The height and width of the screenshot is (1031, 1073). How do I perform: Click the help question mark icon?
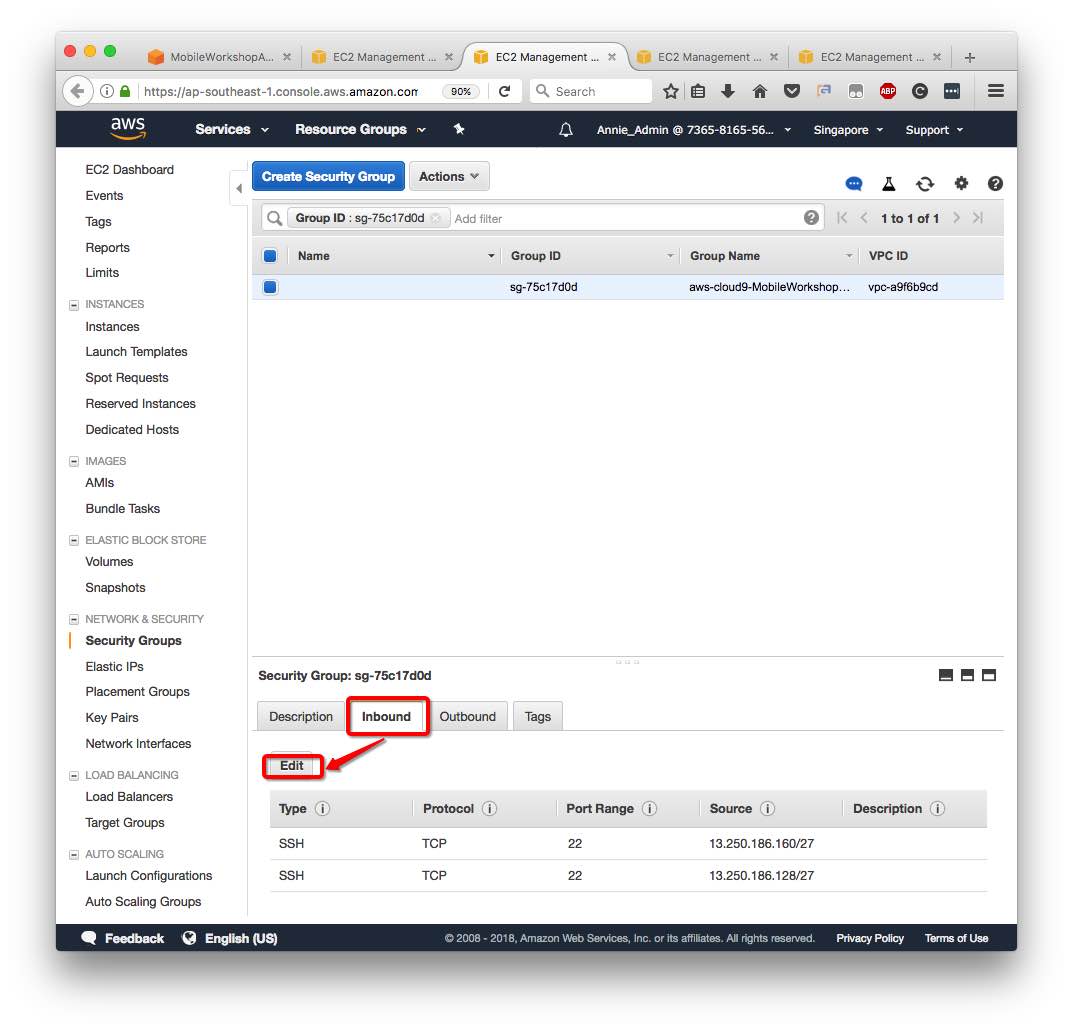pyautogui.click(x=995, y=183)
